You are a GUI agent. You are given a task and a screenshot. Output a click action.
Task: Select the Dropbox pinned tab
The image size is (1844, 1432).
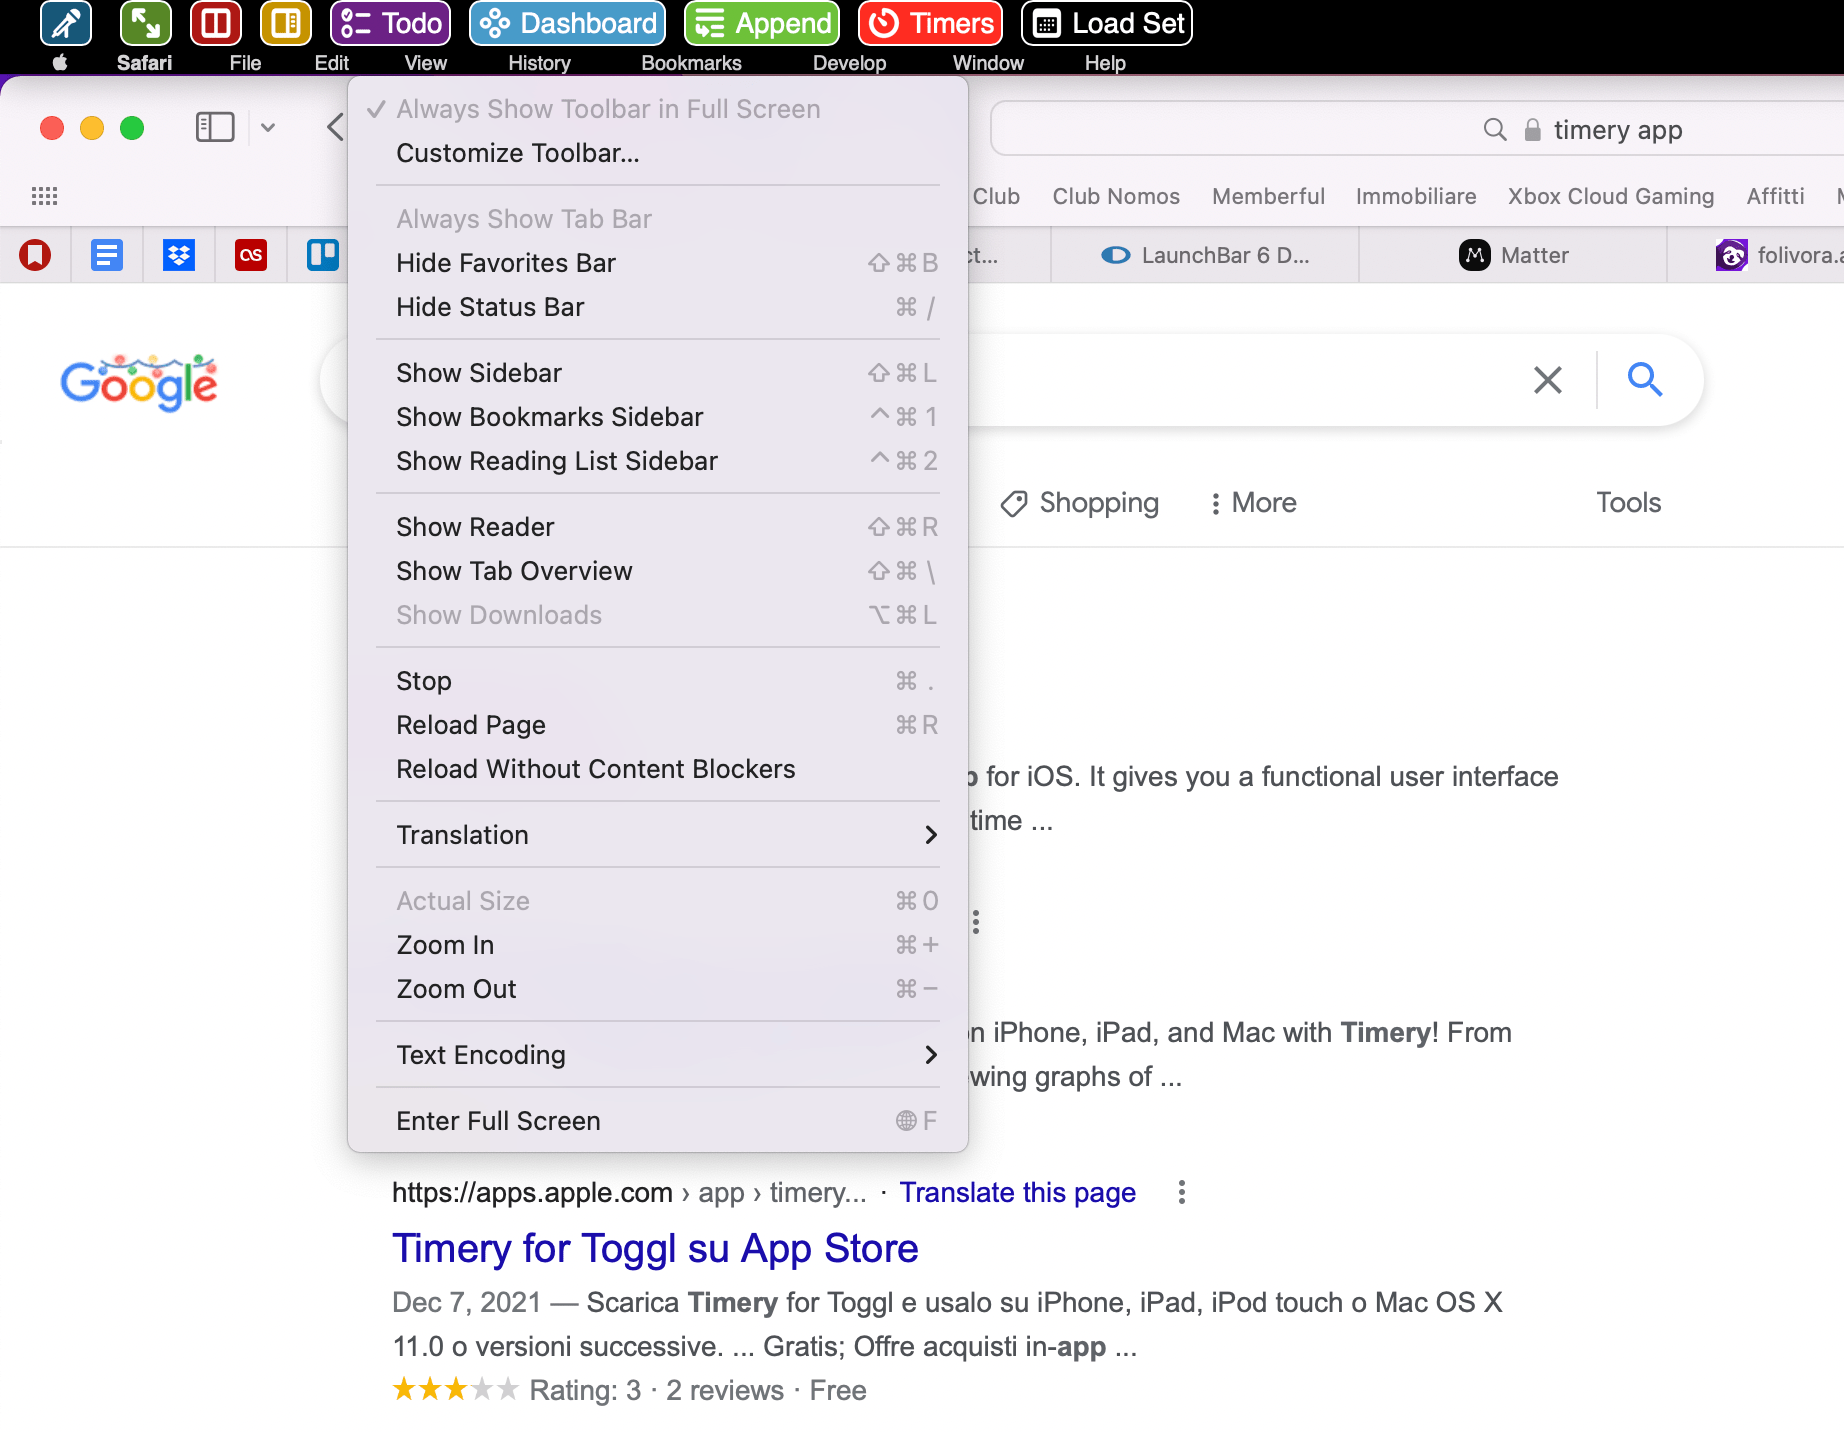click(x=179, y=255)
